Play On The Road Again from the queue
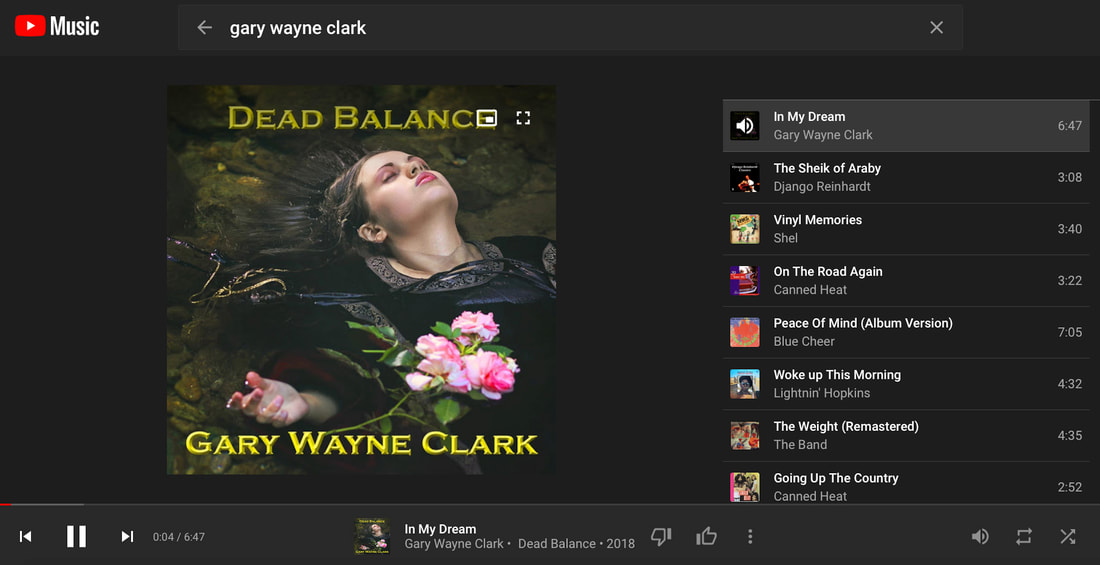The width and height of the screenshot is (1100, 565). pos(906,281)
